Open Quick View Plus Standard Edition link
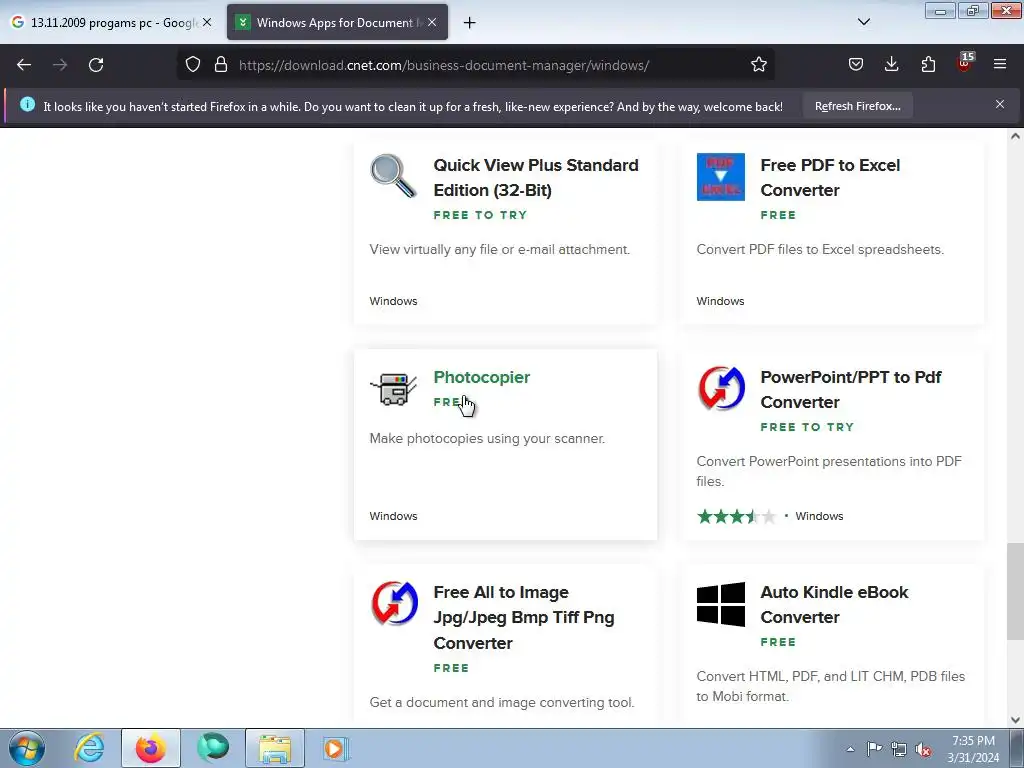The height and width of the screenshot is (768, 1024). 536,178
